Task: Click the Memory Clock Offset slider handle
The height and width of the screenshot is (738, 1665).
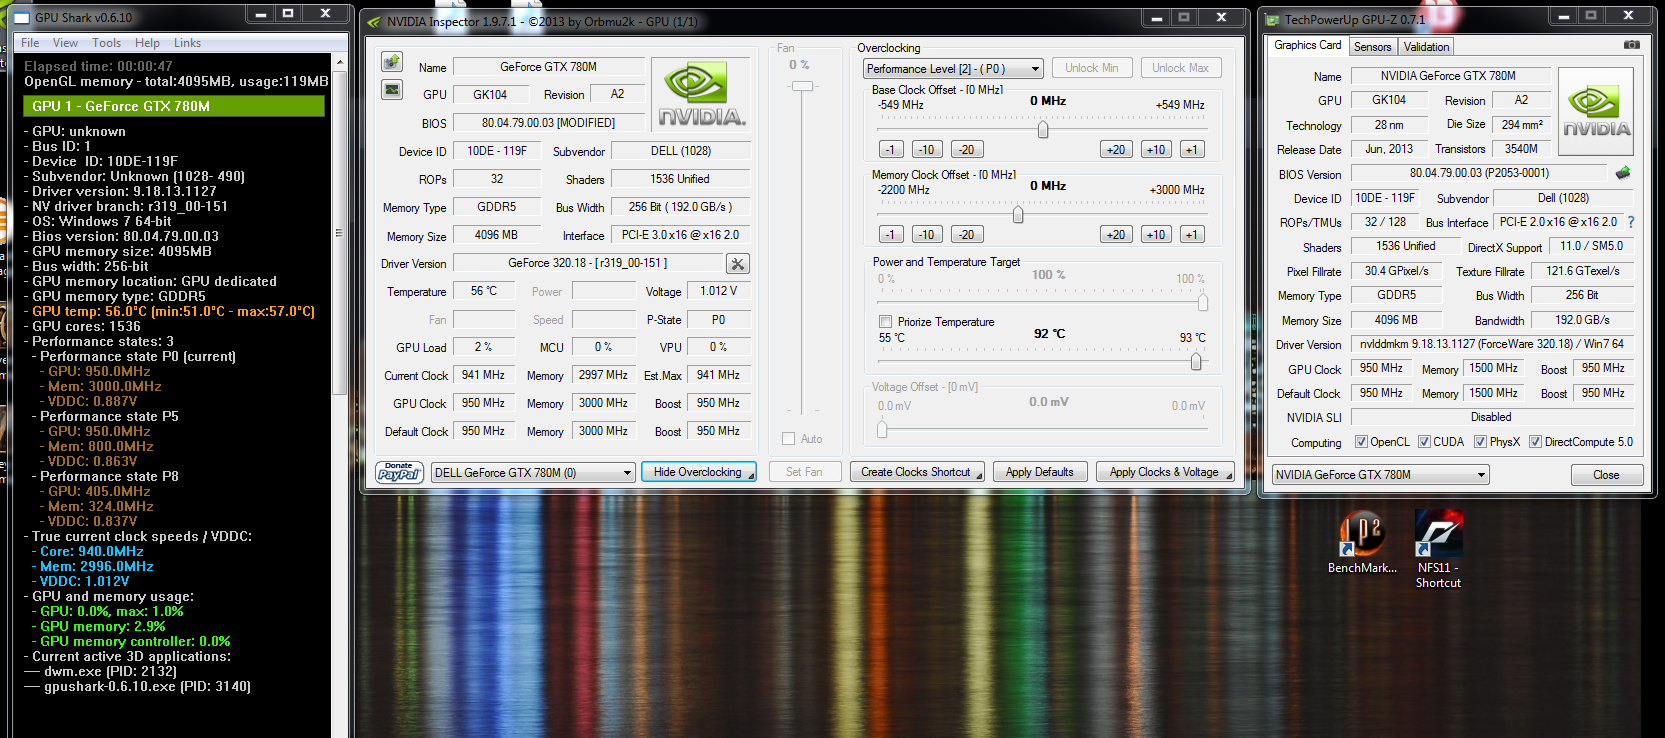Action: click(1018, 214)
